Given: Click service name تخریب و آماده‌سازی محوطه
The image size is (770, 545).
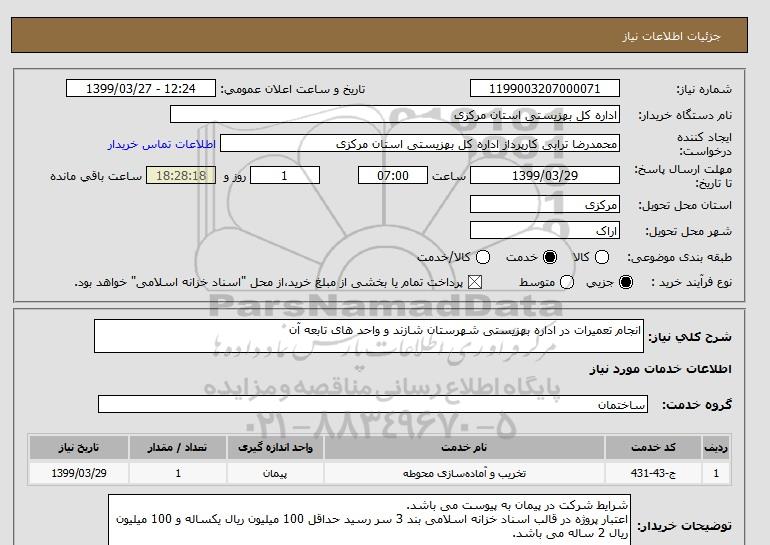Looking at the screenshot, I should click(464, 473).
